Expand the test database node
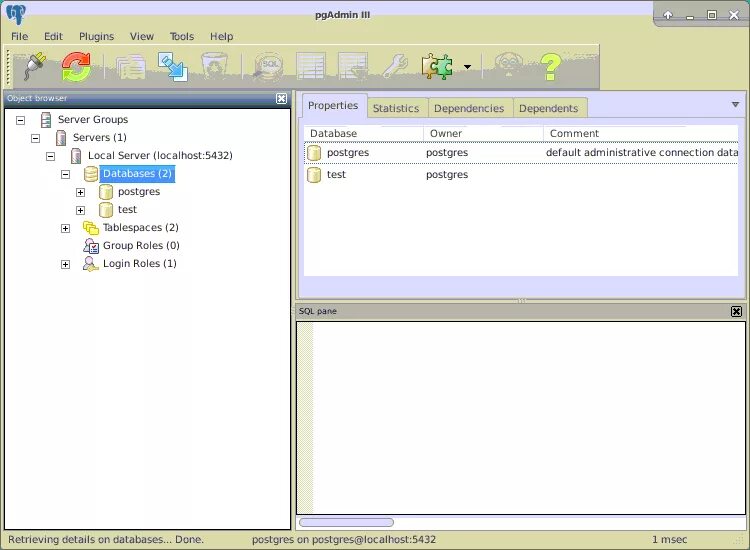 (x=80, y=210)
